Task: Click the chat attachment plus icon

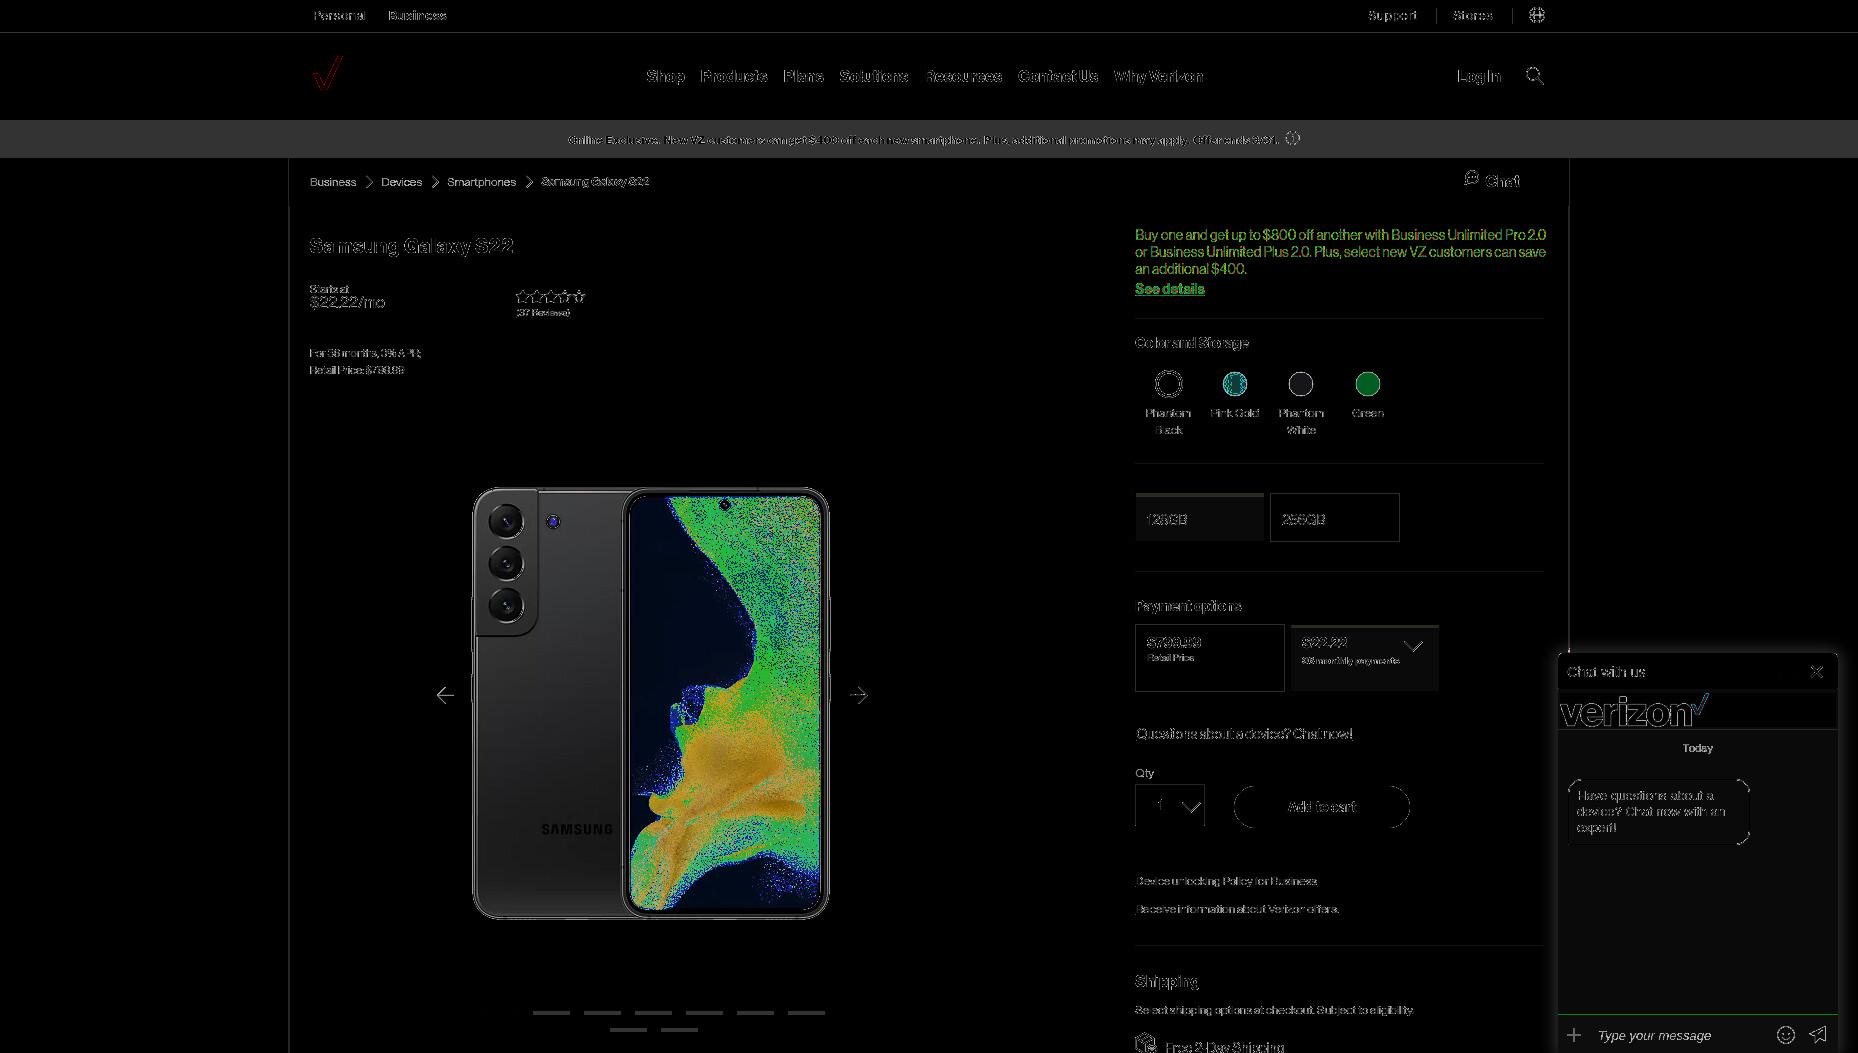Action: click(1574, 1035)
